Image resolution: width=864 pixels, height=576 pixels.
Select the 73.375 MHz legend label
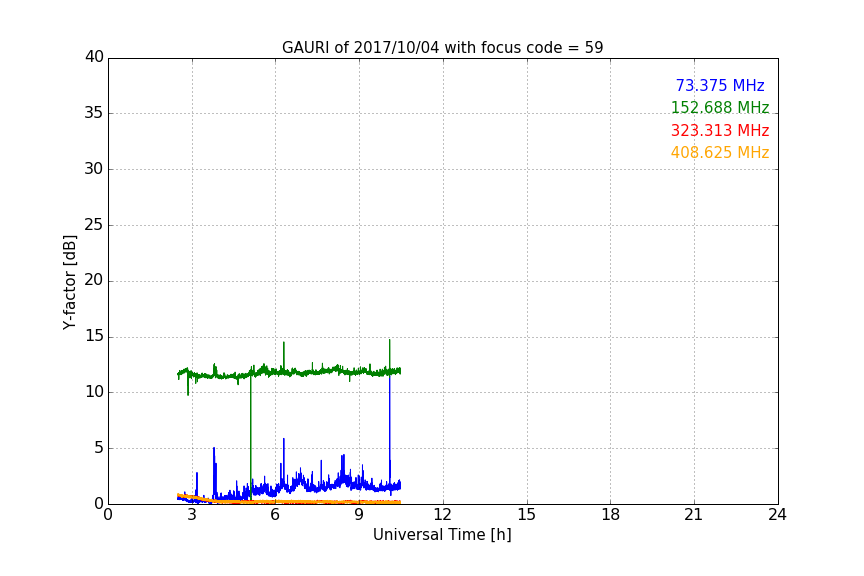720,85
